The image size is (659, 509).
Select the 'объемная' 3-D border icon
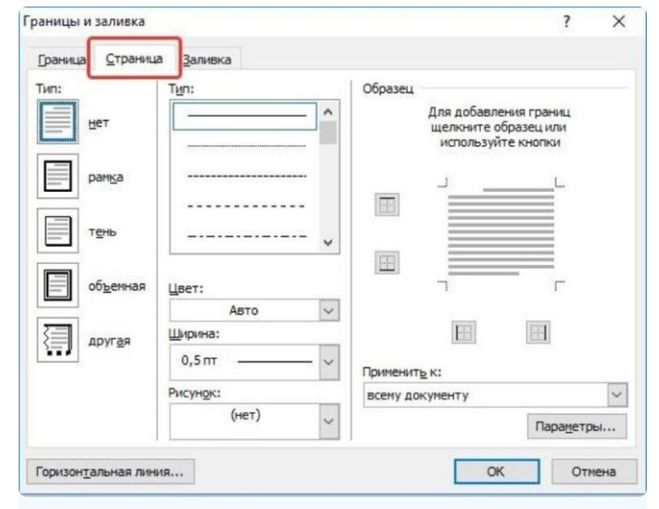(55, 286)
